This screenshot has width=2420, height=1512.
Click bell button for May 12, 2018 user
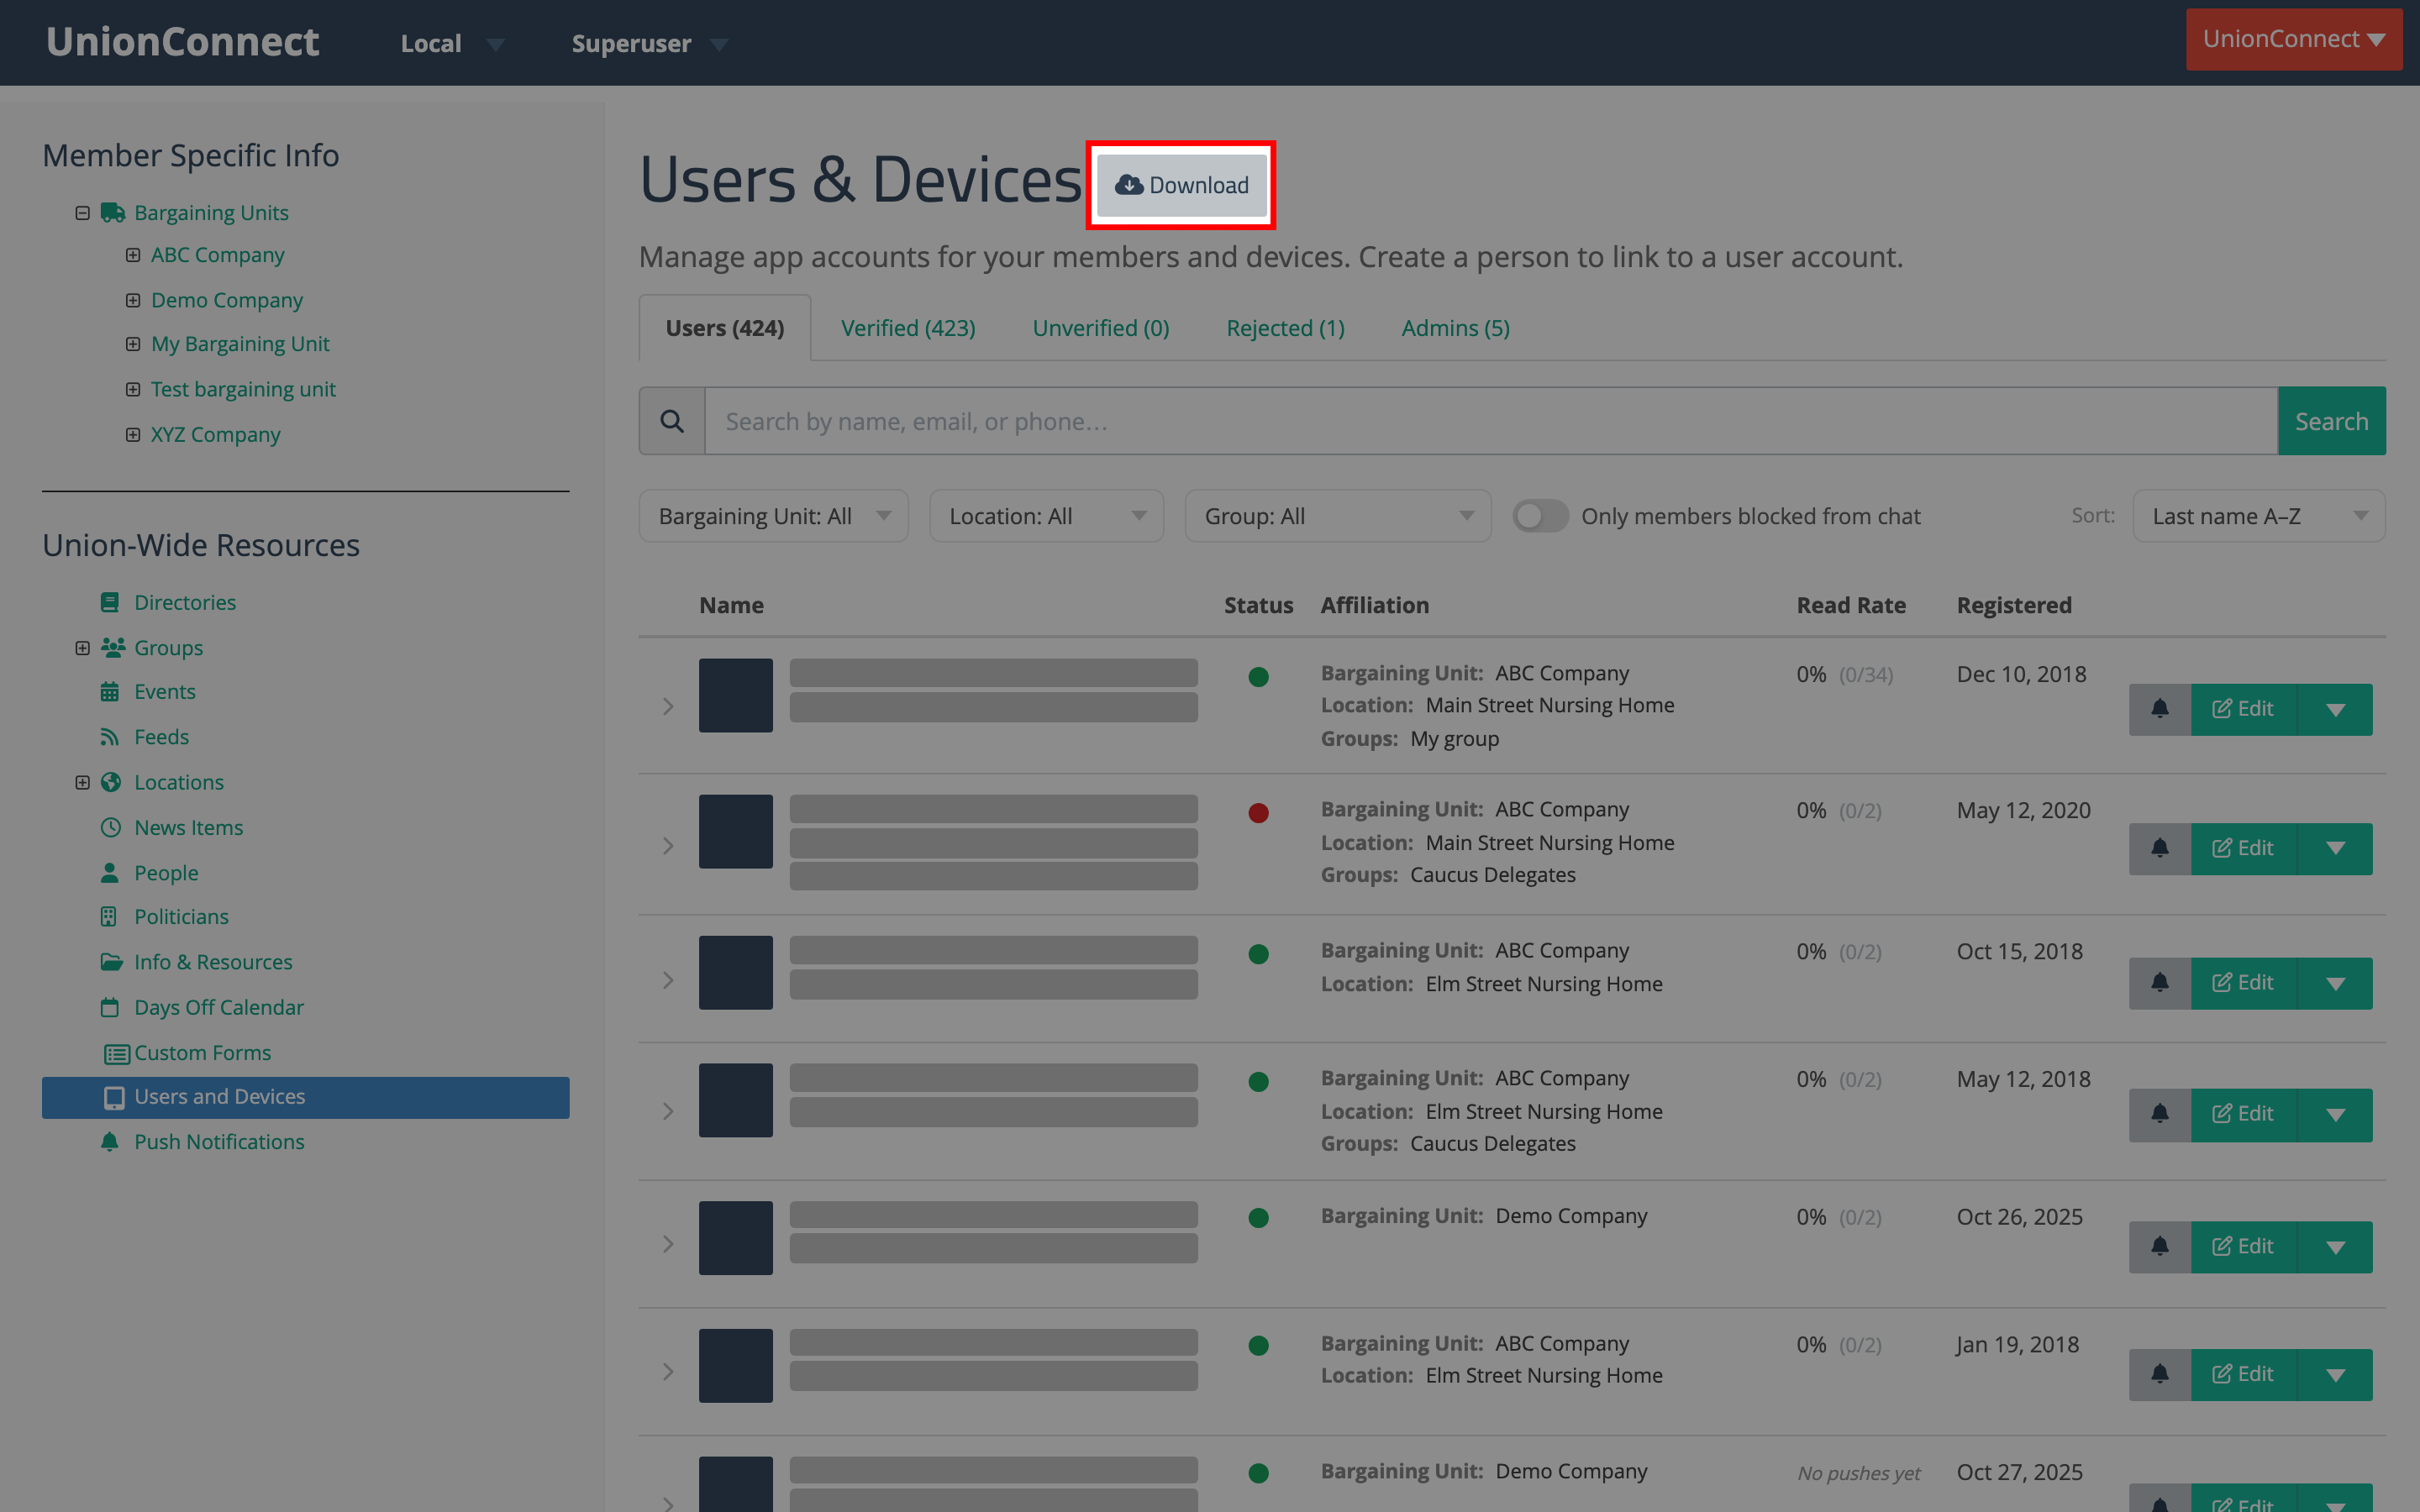pos(2160,1114)
